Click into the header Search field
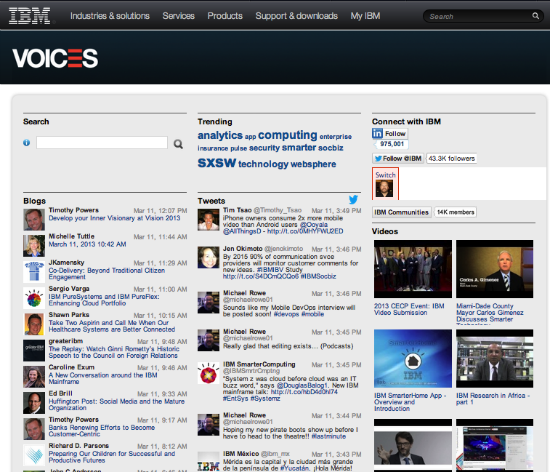550x472 pixels. tap(479, 16)
